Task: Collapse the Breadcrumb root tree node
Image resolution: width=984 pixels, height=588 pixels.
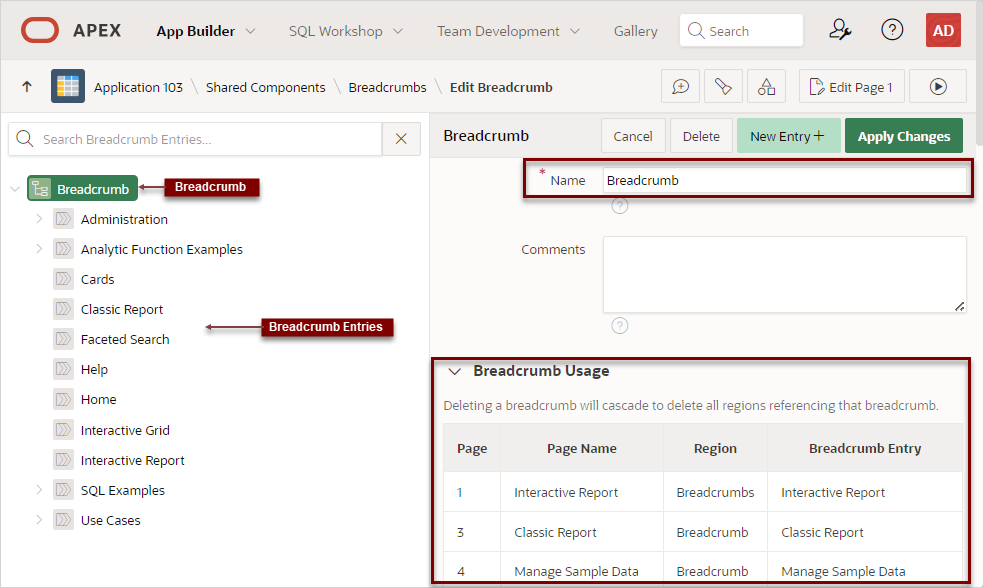Action: coord(15,189)
